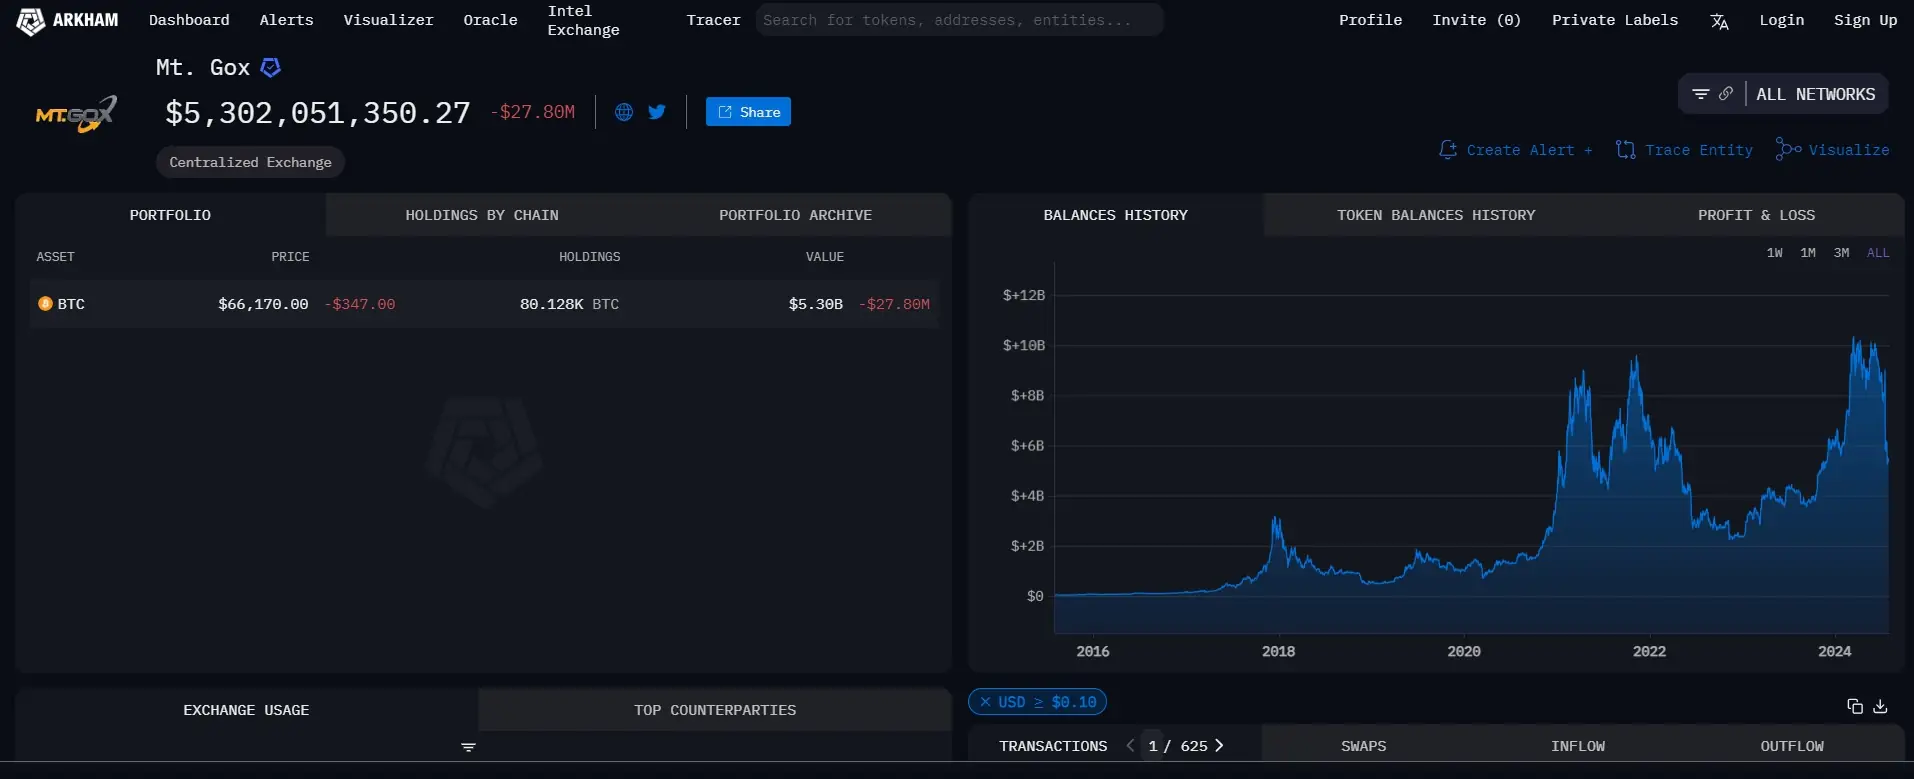Click the blue Share button
Viewport: 1914px width, 779px height.
748,112
